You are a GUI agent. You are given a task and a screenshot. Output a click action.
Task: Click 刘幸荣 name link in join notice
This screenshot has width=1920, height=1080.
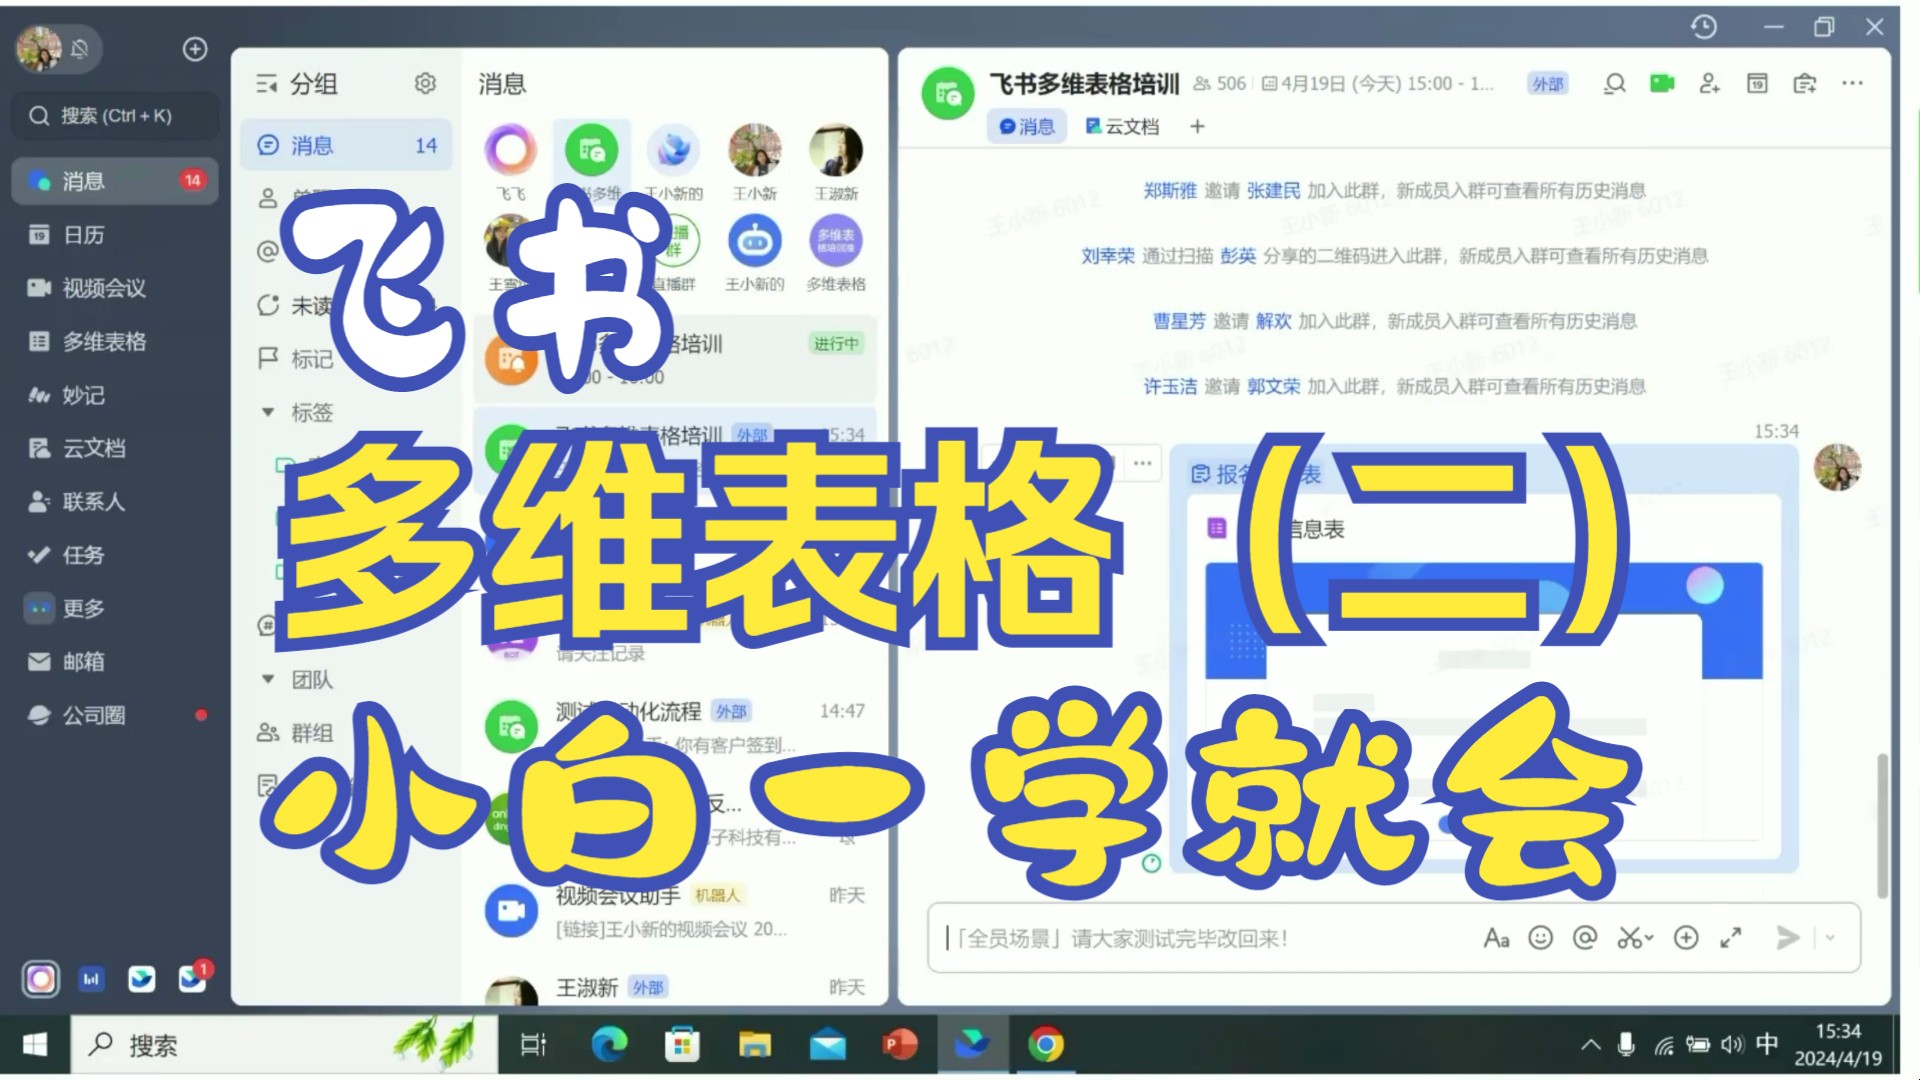pyautogui.click(x=1108, y=256)
